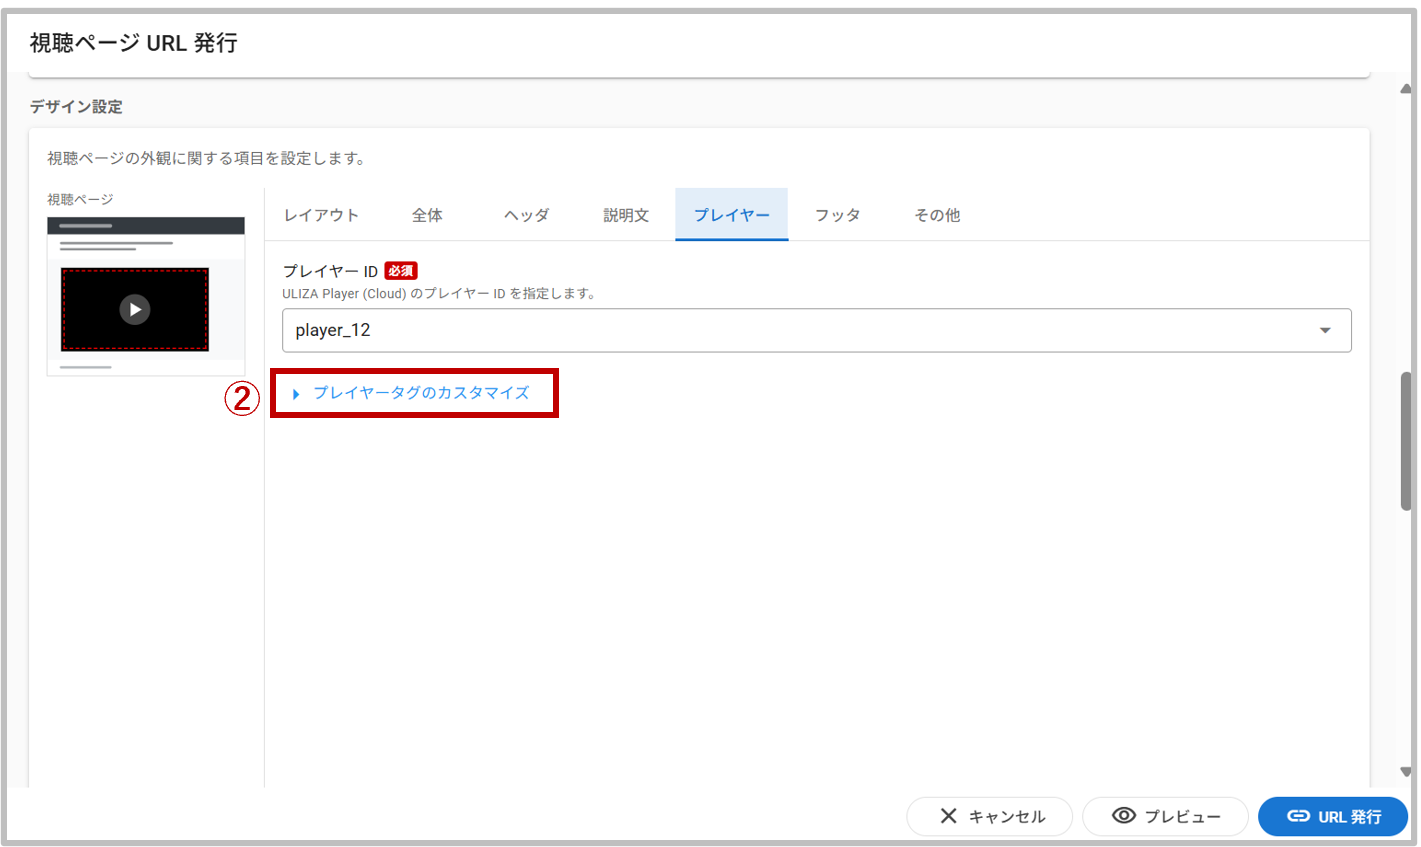Click the footer line in page thumbnail
1421x847 pixels.
(86, 367)
